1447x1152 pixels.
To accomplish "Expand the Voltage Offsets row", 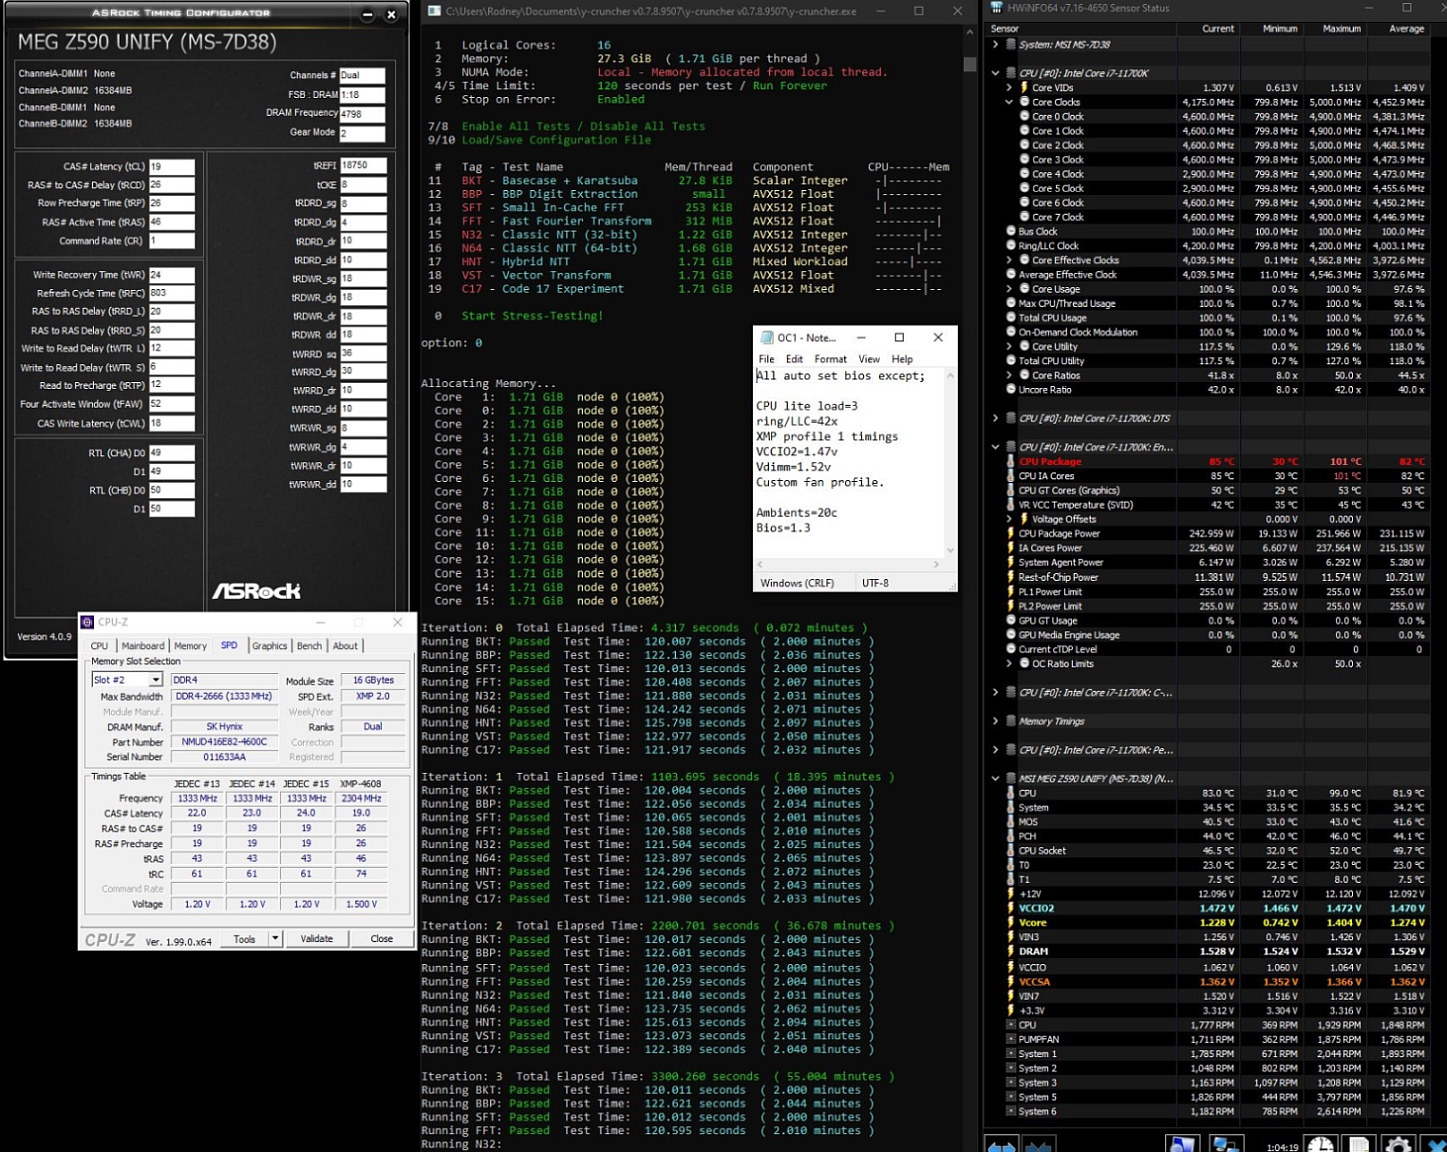I will click(x=1009, y=519).
